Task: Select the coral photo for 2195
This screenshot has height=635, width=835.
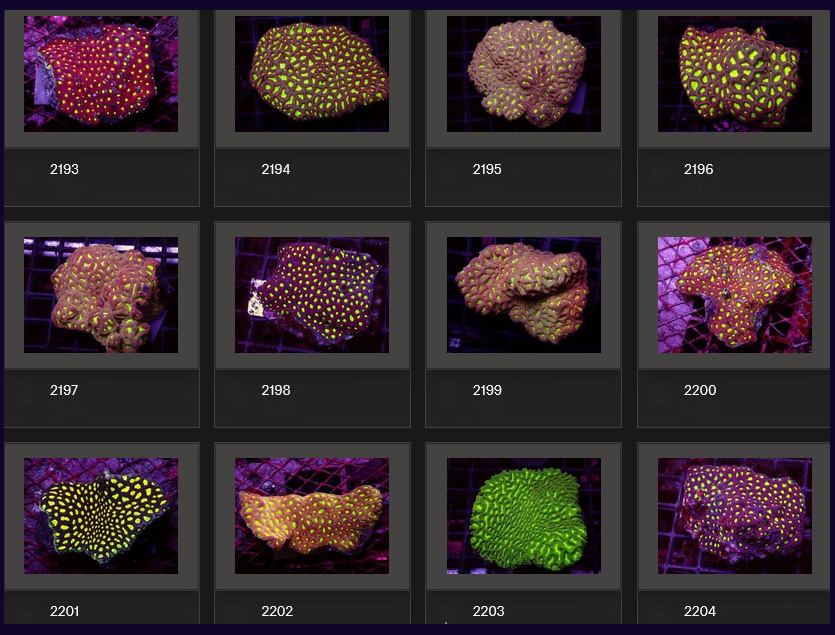Action: coord(523,74)
